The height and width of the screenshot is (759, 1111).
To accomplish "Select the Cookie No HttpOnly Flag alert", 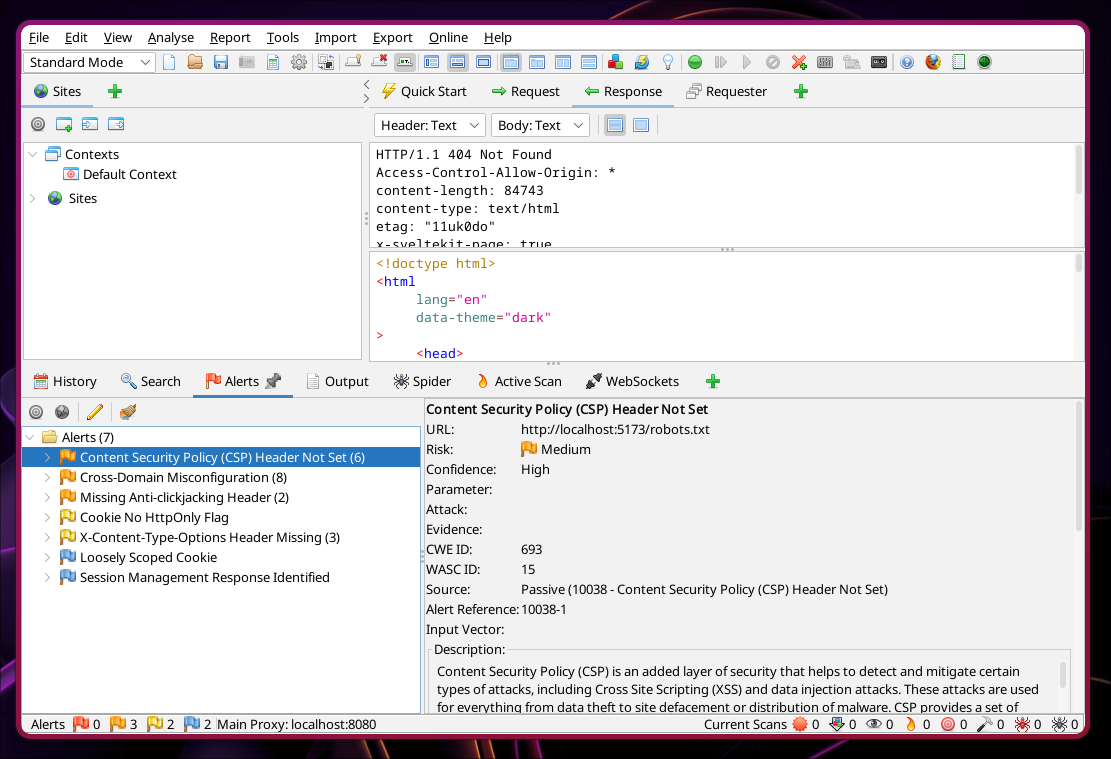I will (154, 517).
